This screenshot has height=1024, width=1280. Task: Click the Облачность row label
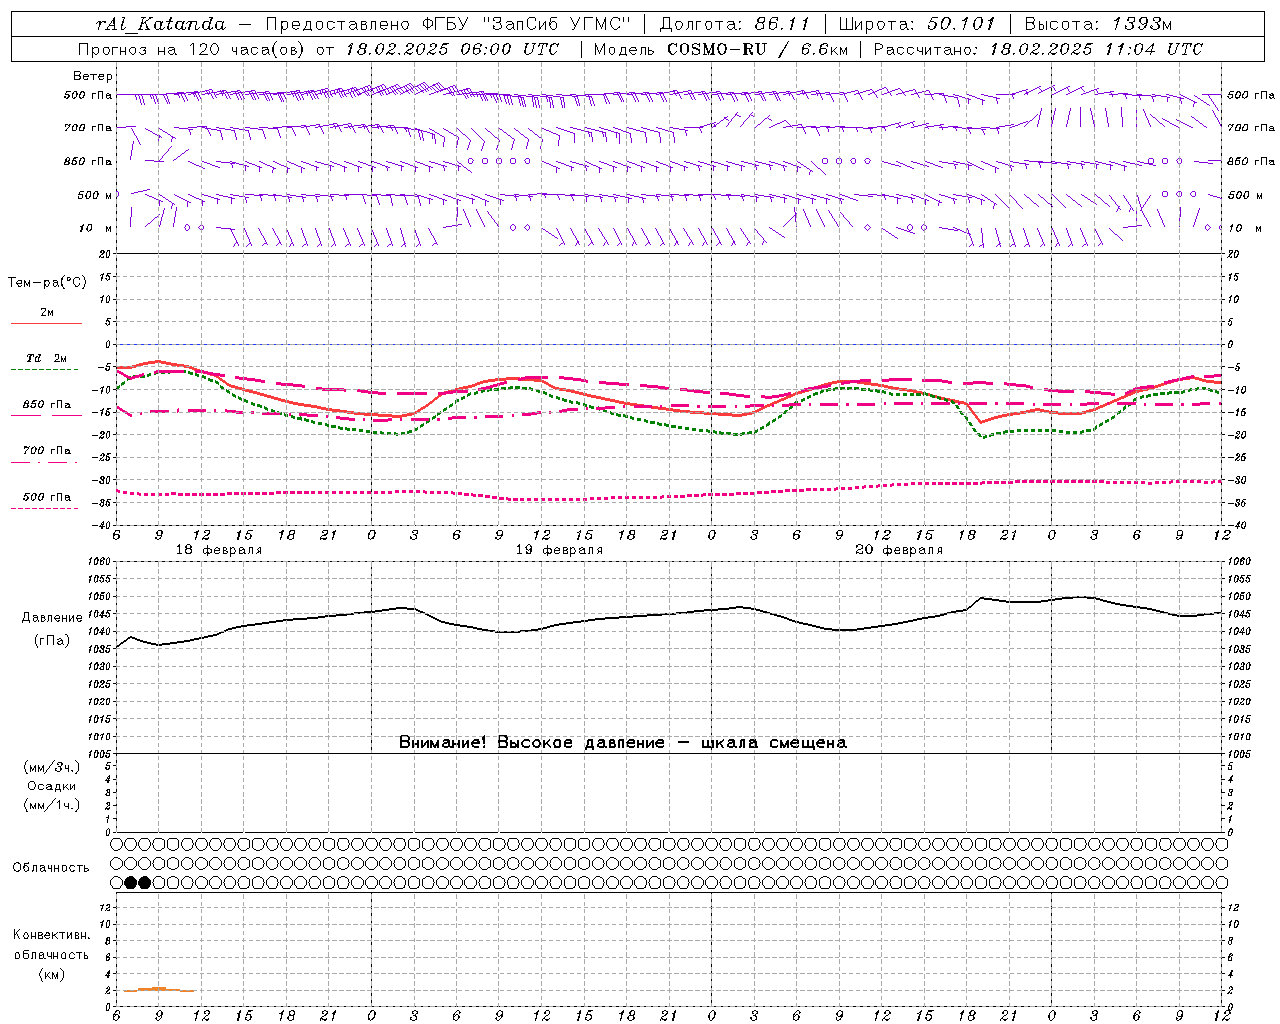51,868
